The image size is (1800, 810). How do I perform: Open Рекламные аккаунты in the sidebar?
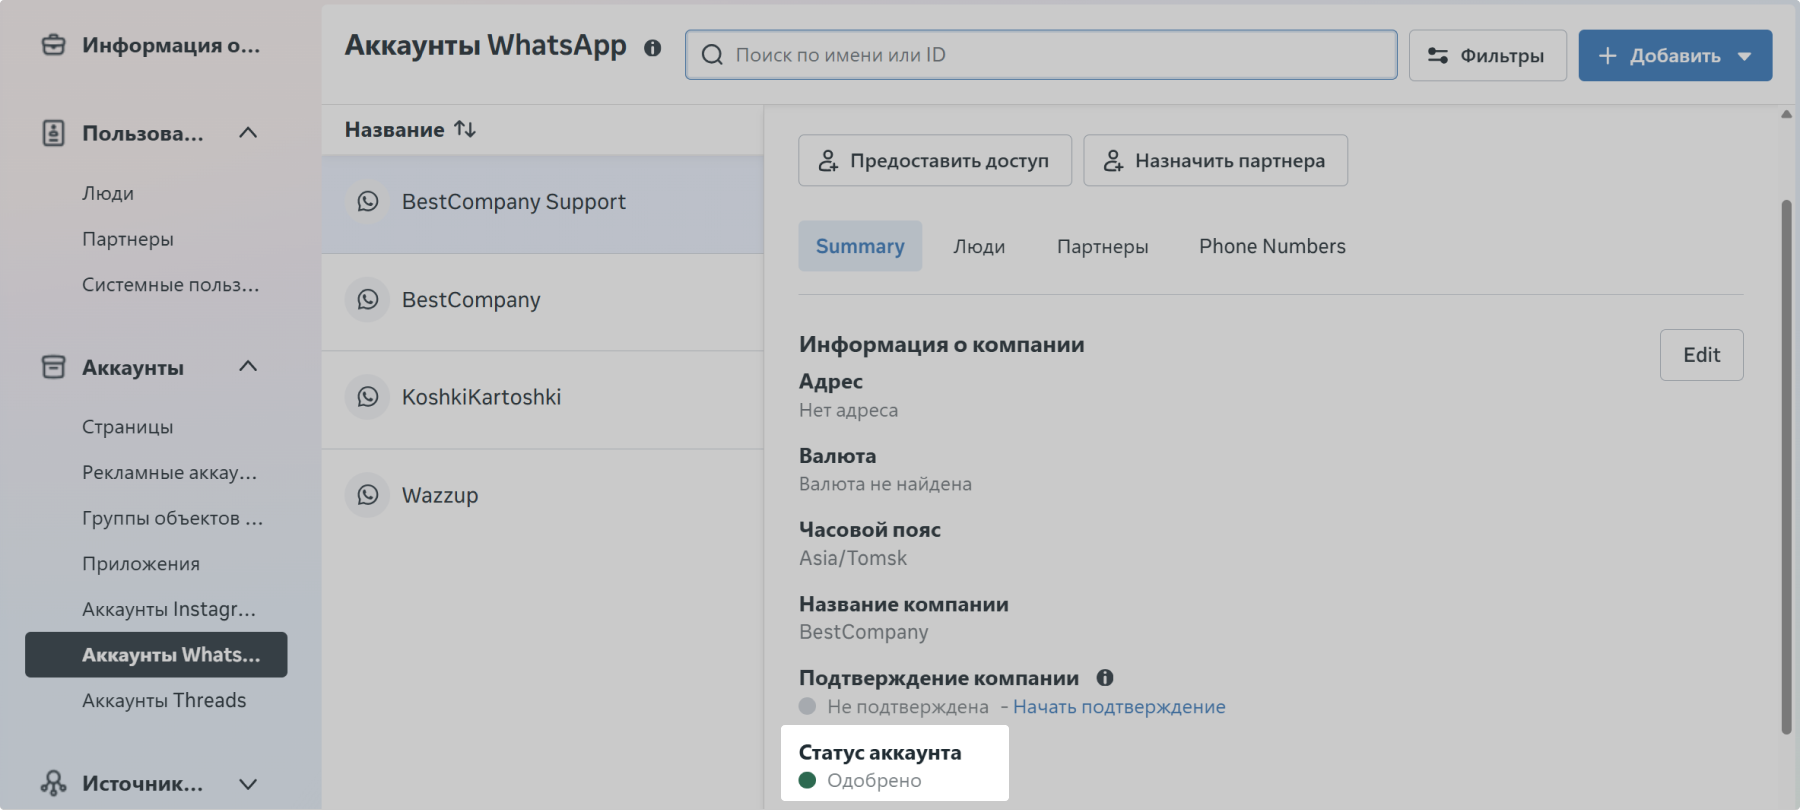[x=170, y=472]
